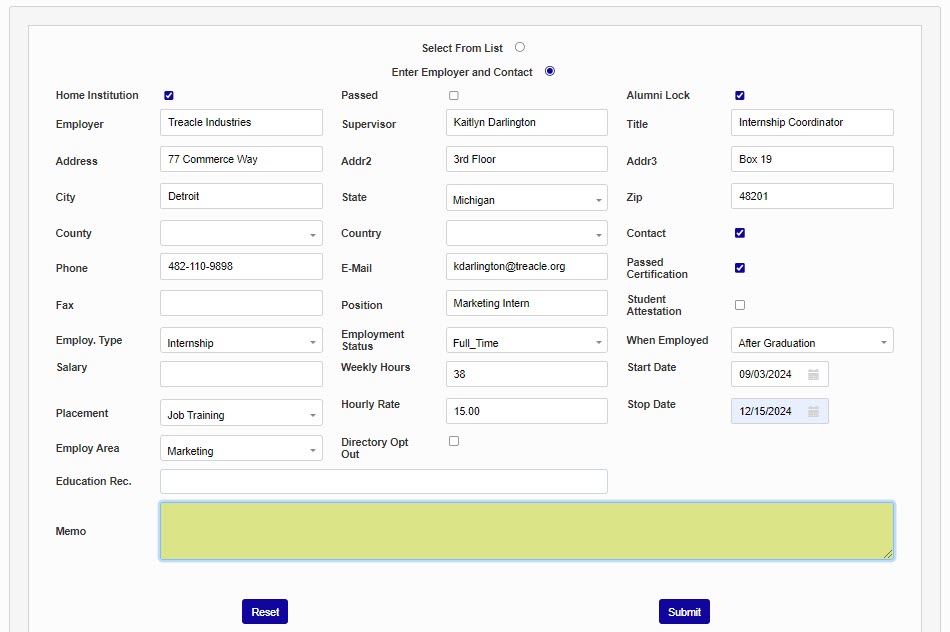Toggle the Alumni Lock checkbox
950x632 pixels.
(740, 96)
